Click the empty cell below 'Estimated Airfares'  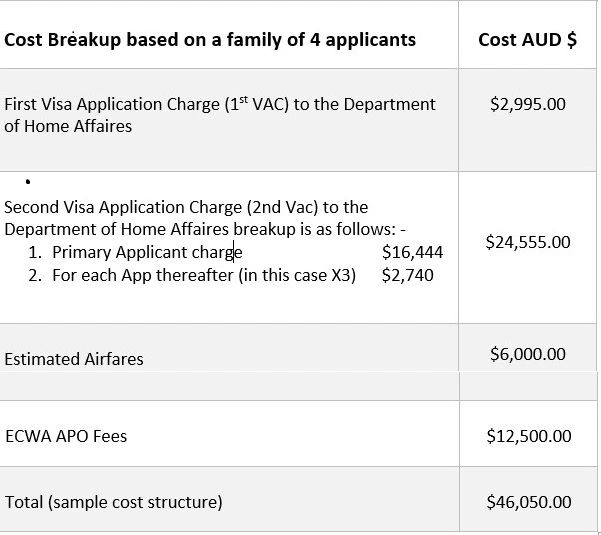[230, 386]
